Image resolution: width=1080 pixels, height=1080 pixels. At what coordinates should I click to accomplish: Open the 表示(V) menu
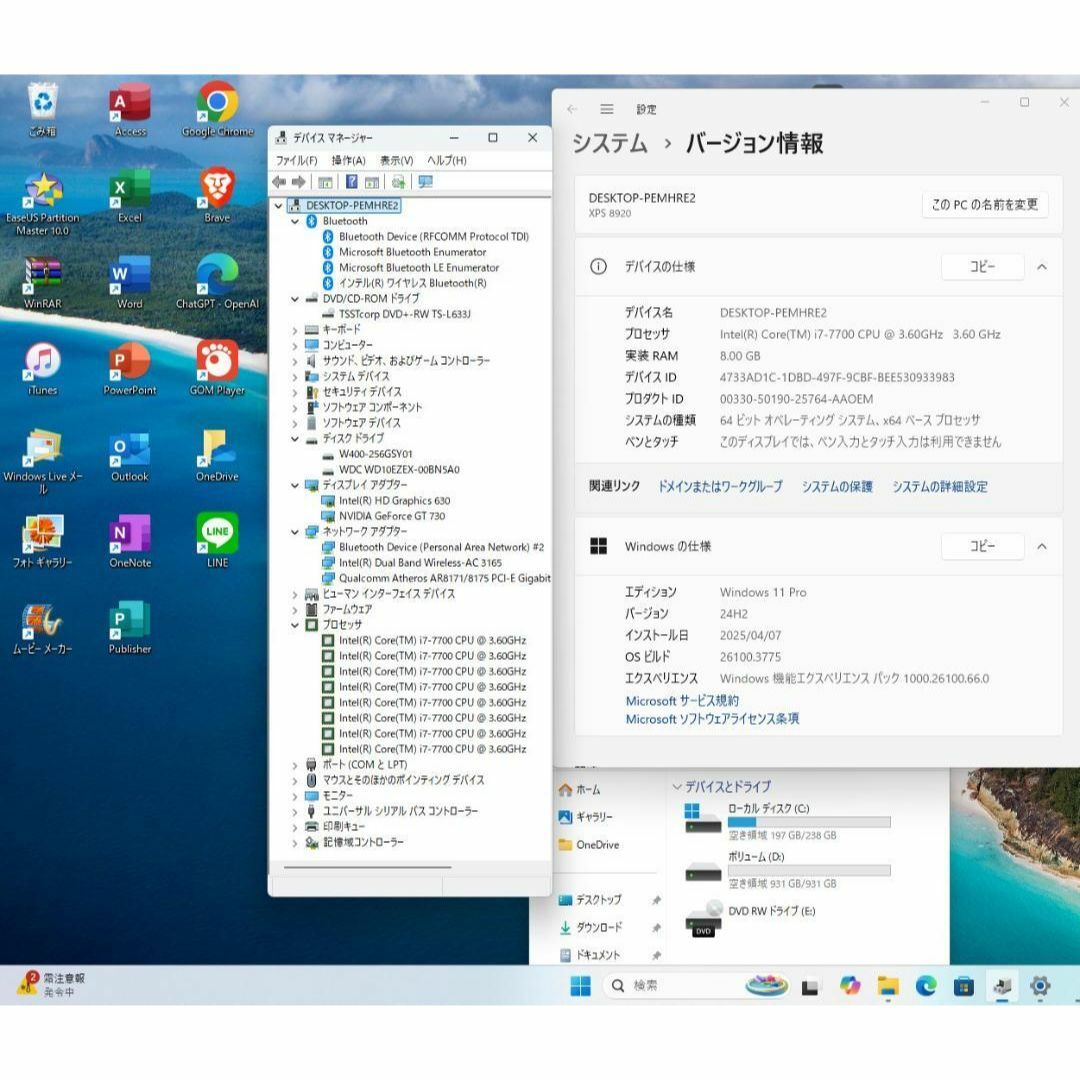point(397,160)
